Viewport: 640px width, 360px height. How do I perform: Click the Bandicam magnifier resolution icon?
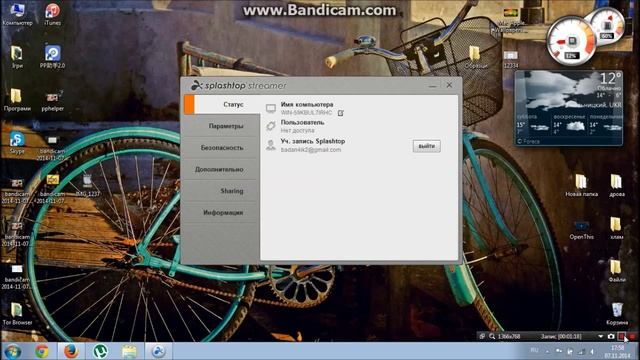(x=492, y=336)
